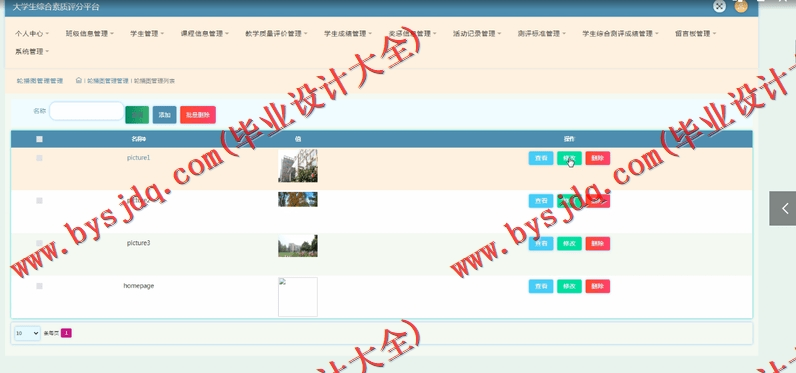796x373 pixels.
Task: Open the 活动记录管理 menu
Action: click(x=477, y=33)
